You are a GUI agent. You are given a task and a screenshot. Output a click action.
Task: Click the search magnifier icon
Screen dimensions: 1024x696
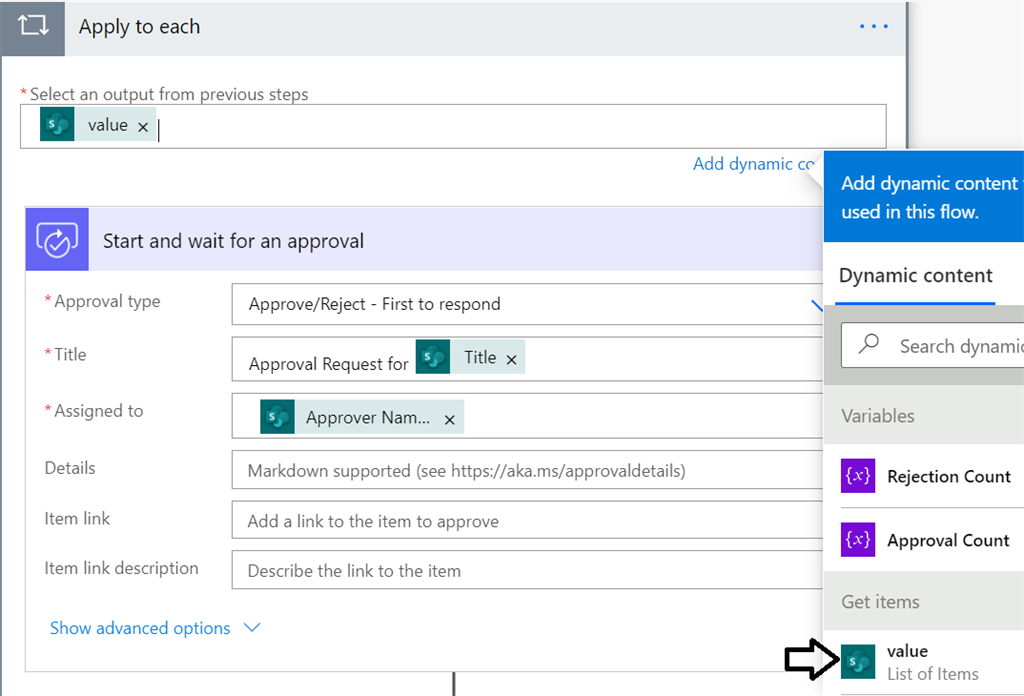869,345
